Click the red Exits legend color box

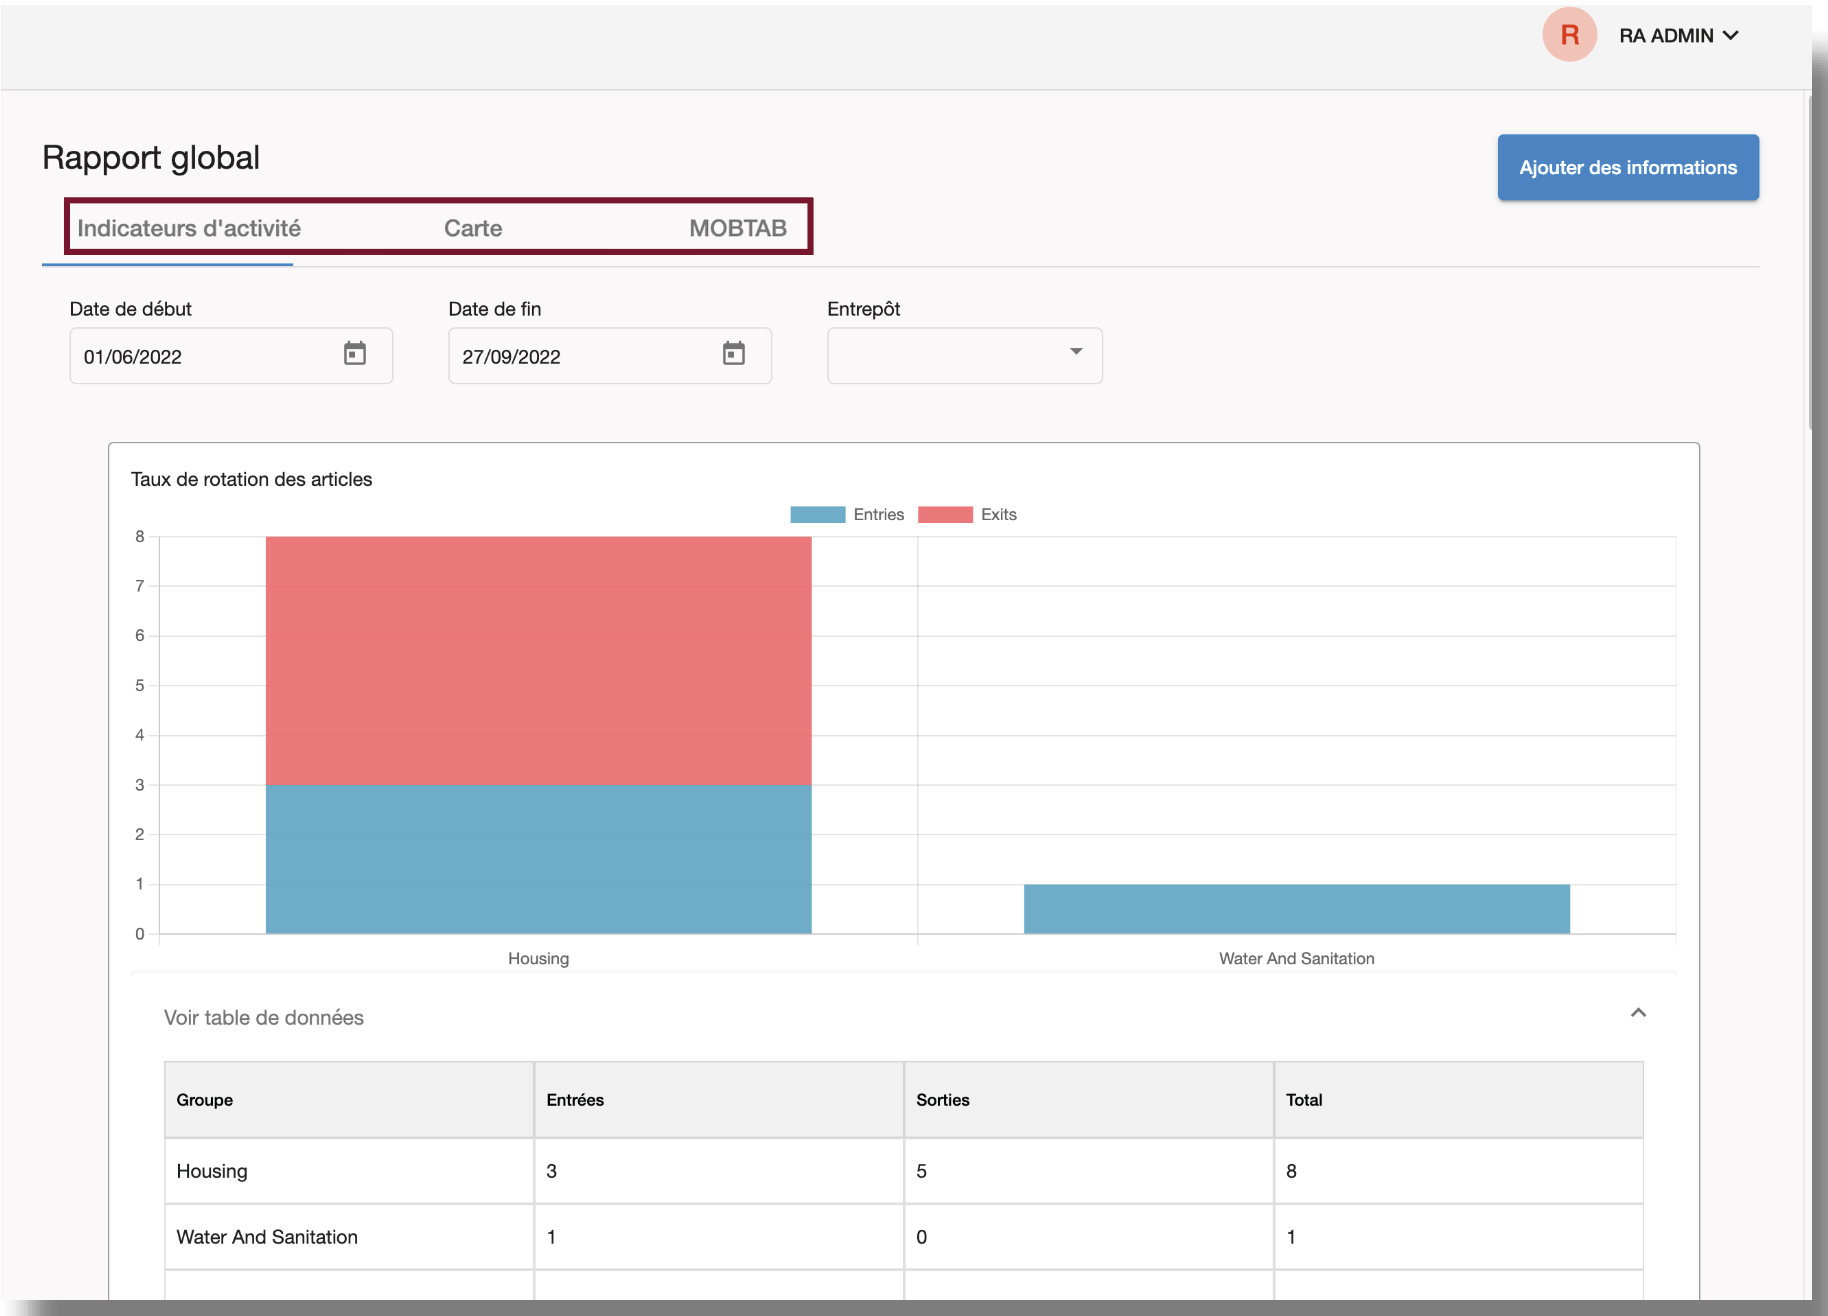[945, 514]
